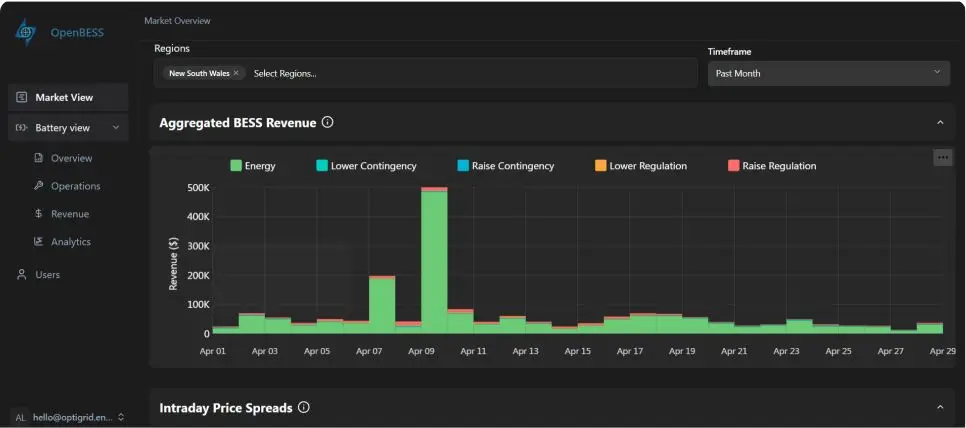Toggle Lower Contingency legend series
966x428 pixels.
pos(366,166)
